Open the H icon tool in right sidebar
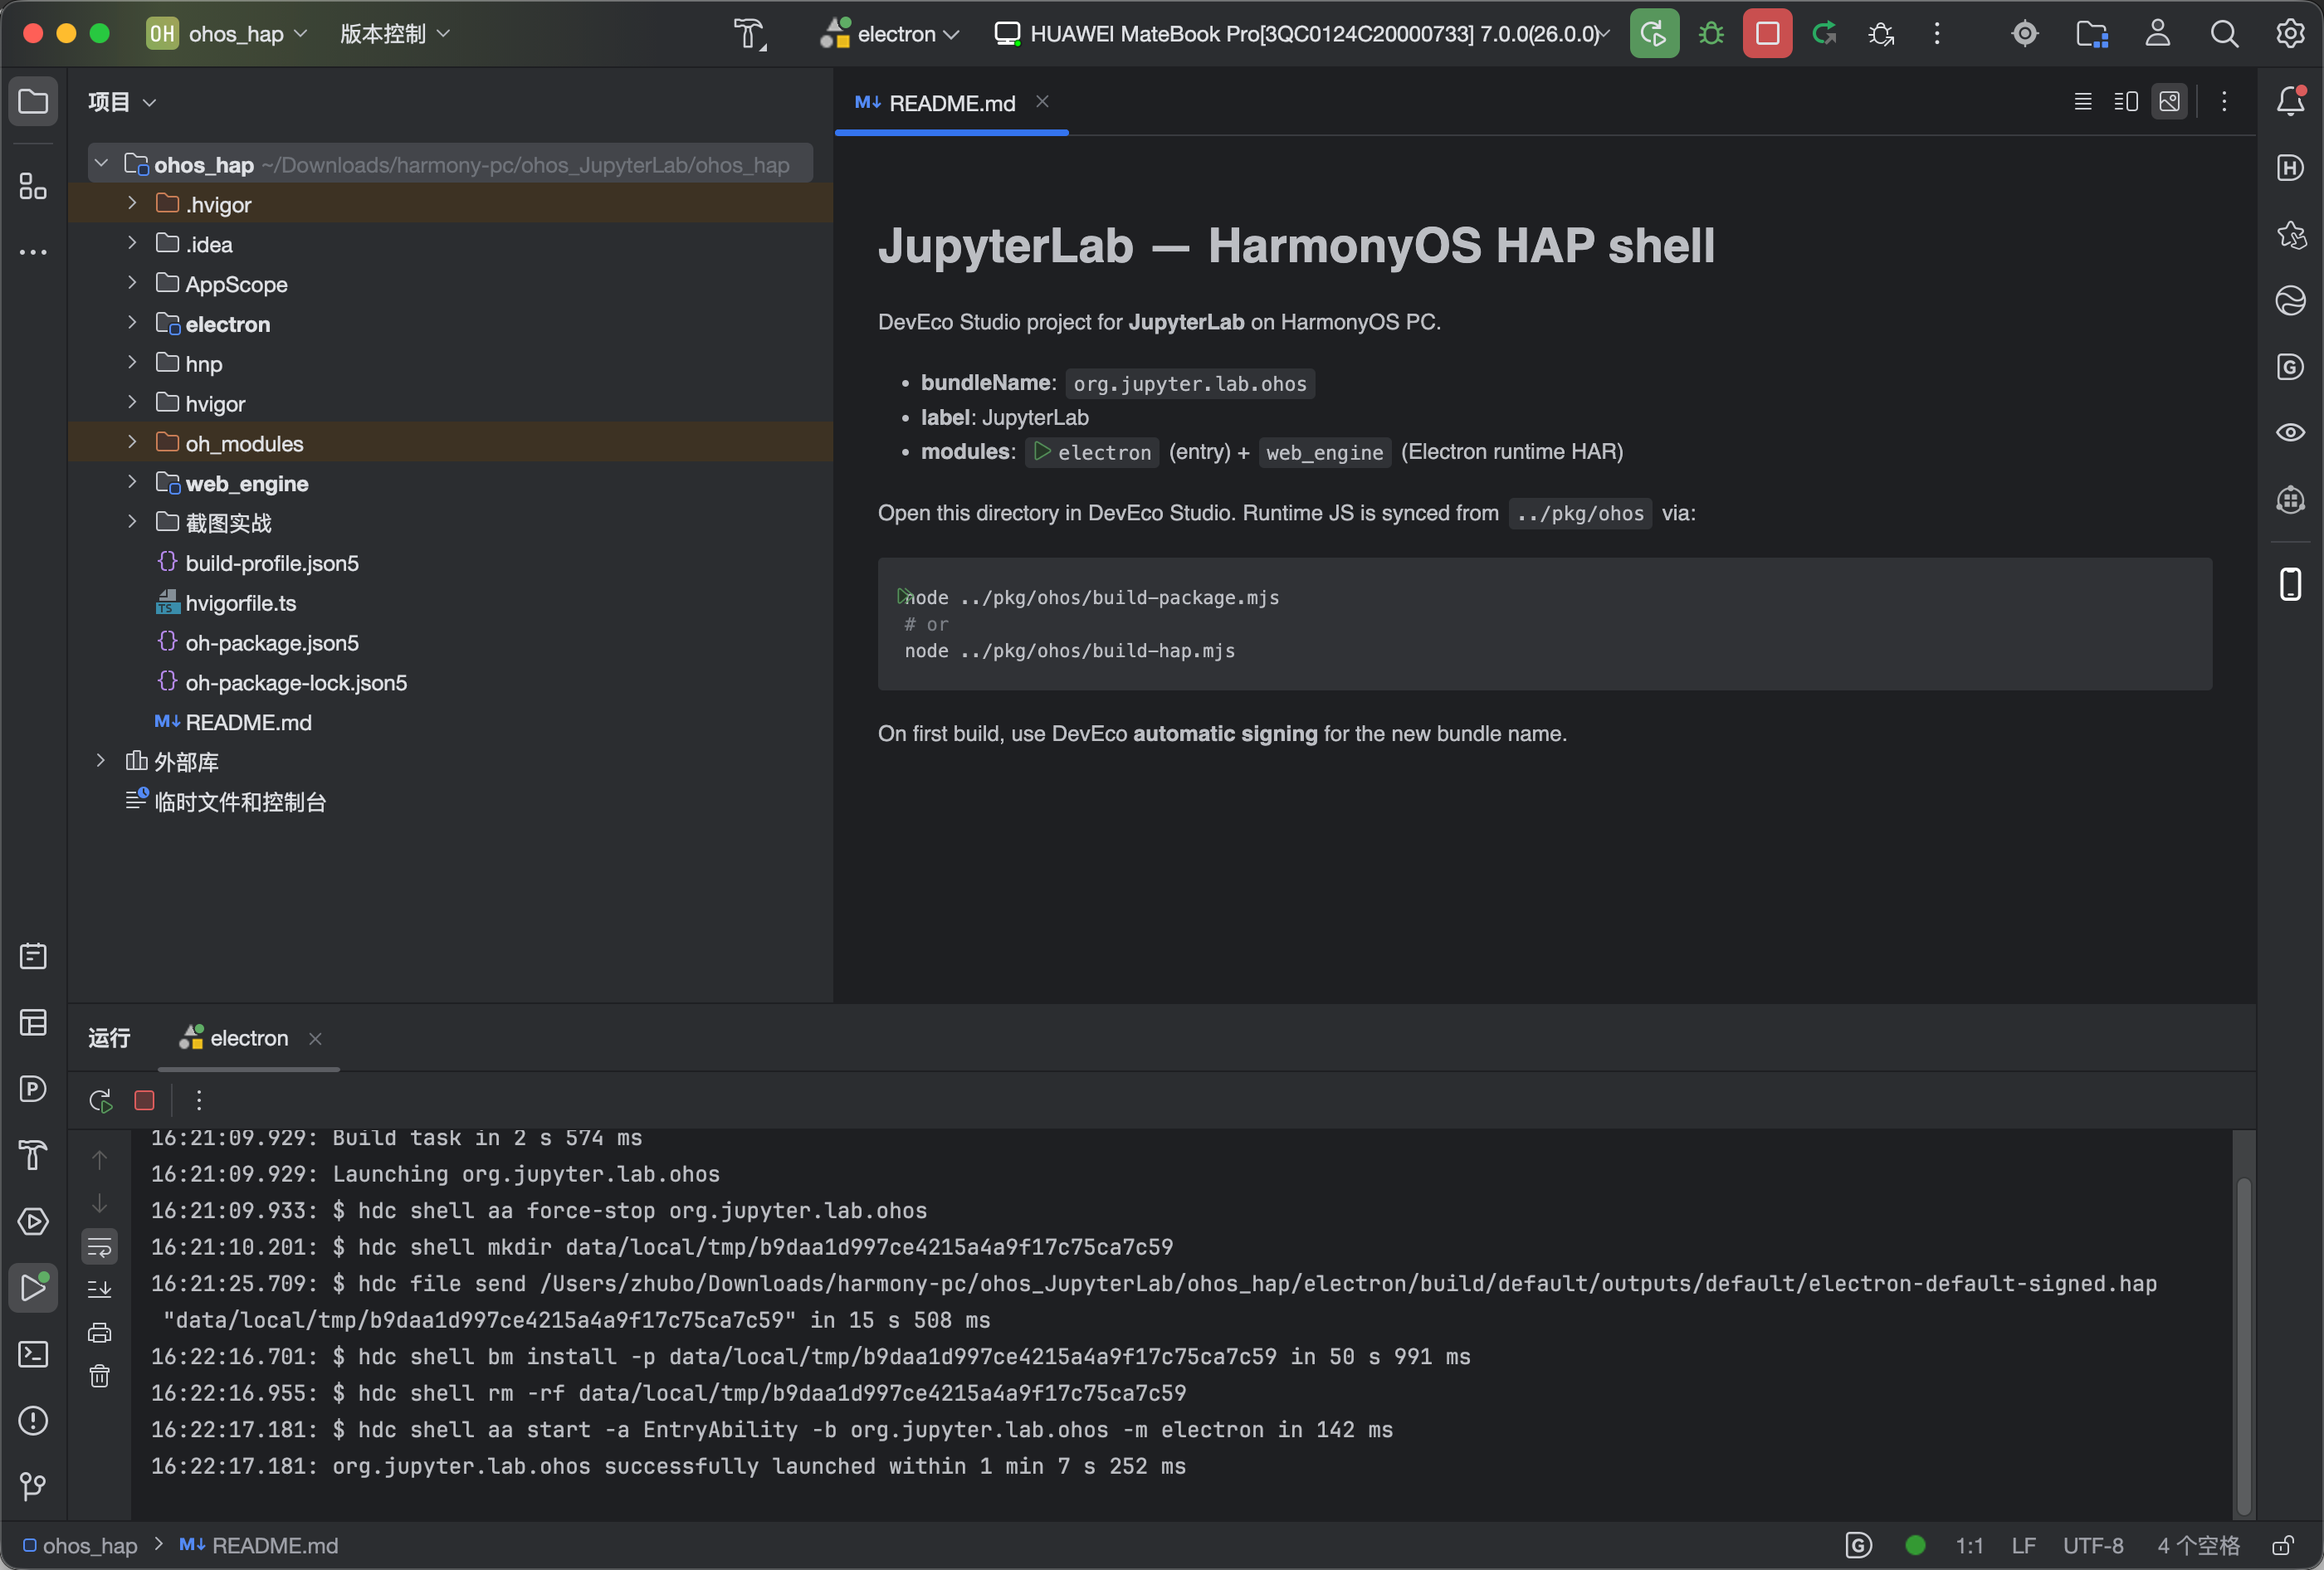The image size is (2324, 1570). tap(2290, 167)
